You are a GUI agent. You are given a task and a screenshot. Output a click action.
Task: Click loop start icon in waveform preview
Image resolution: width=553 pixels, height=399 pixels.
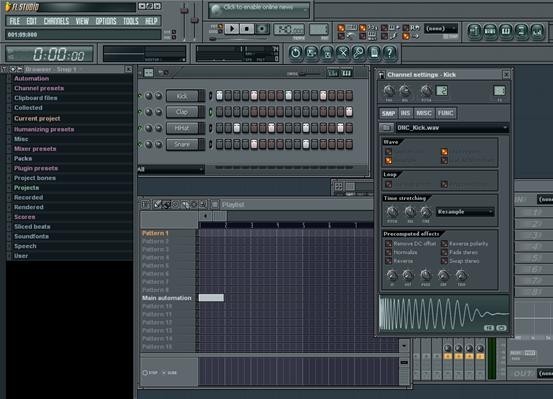pyautogui.click(x=489, y=328)
